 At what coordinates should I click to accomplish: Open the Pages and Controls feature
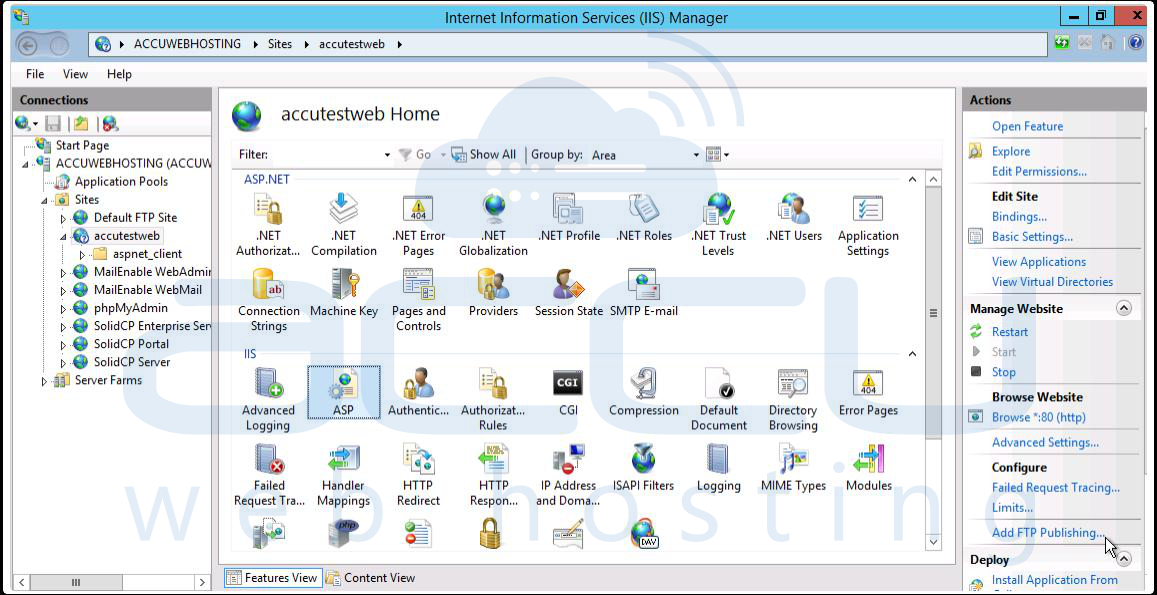coord(418,300)
